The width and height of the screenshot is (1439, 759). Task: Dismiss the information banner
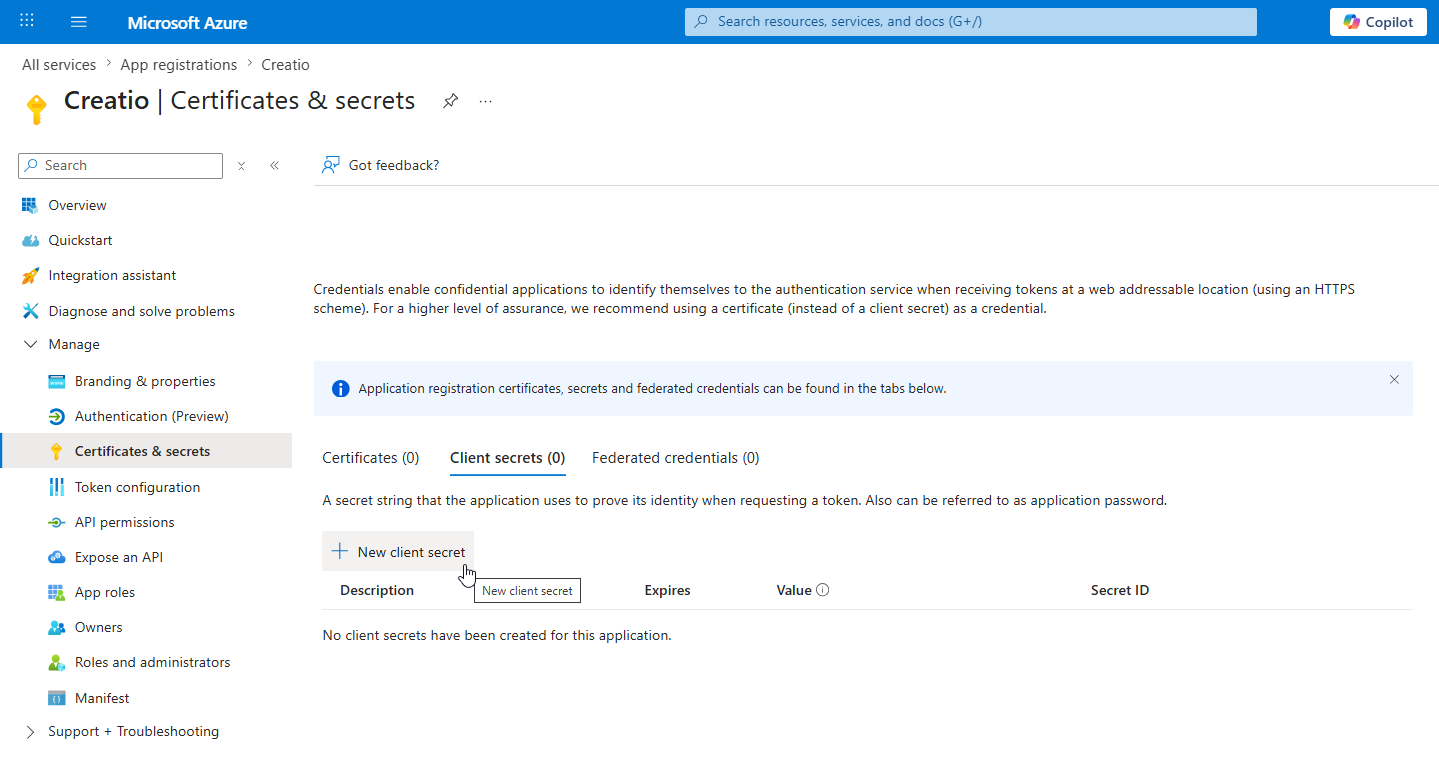[1394, 380]
